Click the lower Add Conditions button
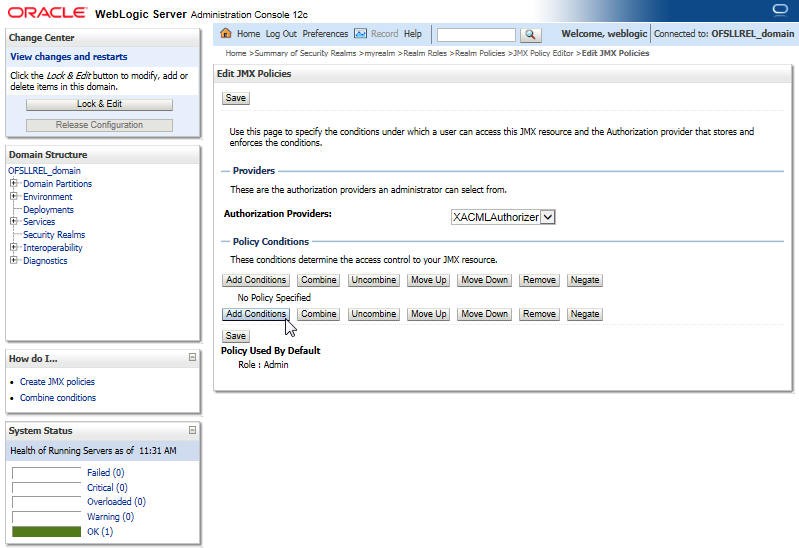Screen dimensions: 799x548 [x=256, y=314]
